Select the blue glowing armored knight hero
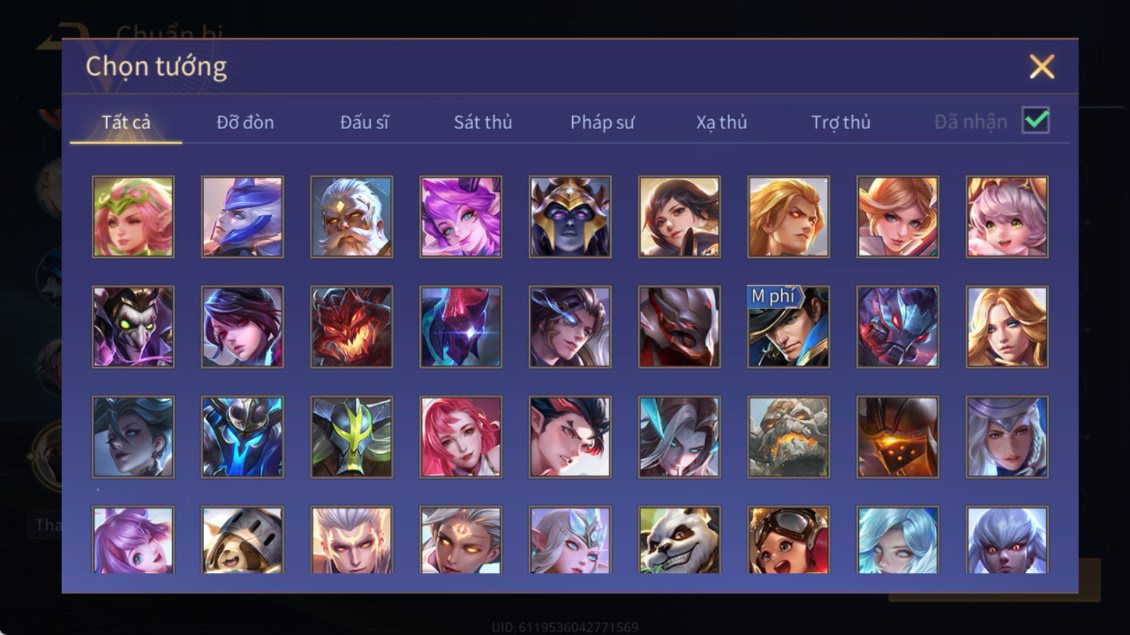Screen dimensions: 1130x635 pos(242,437)
